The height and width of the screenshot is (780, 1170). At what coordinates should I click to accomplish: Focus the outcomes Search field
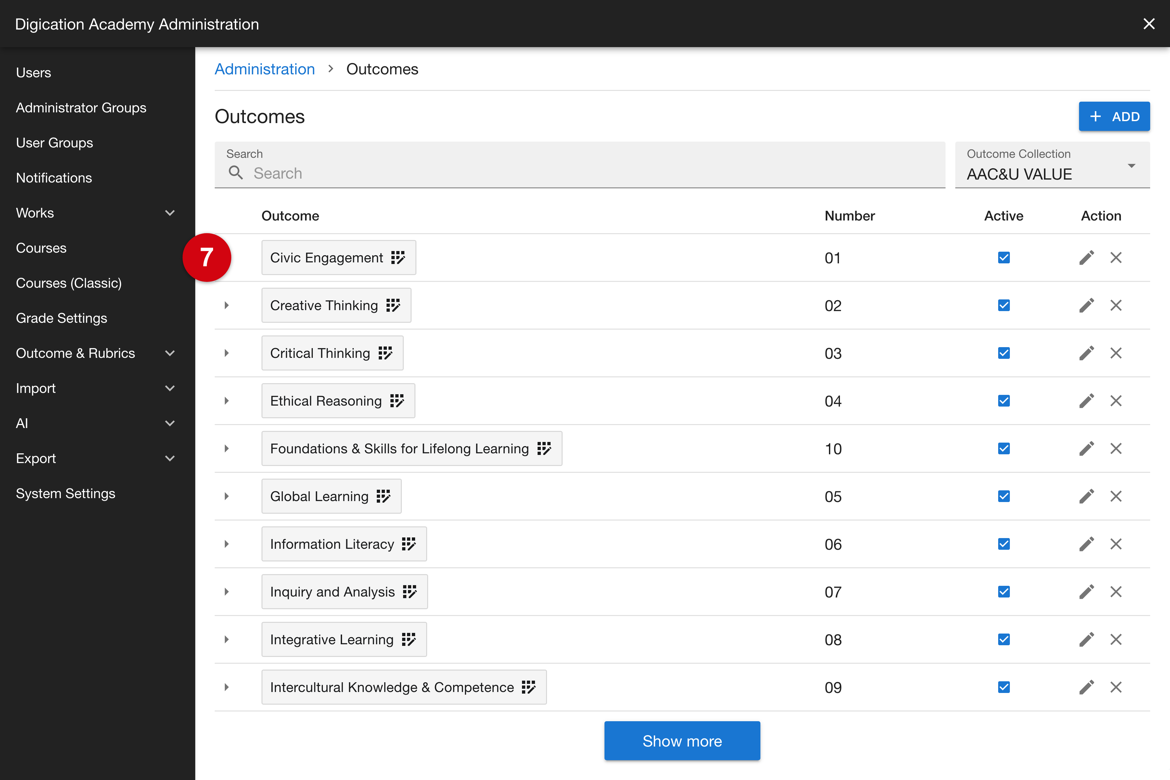tap(580, 165)
